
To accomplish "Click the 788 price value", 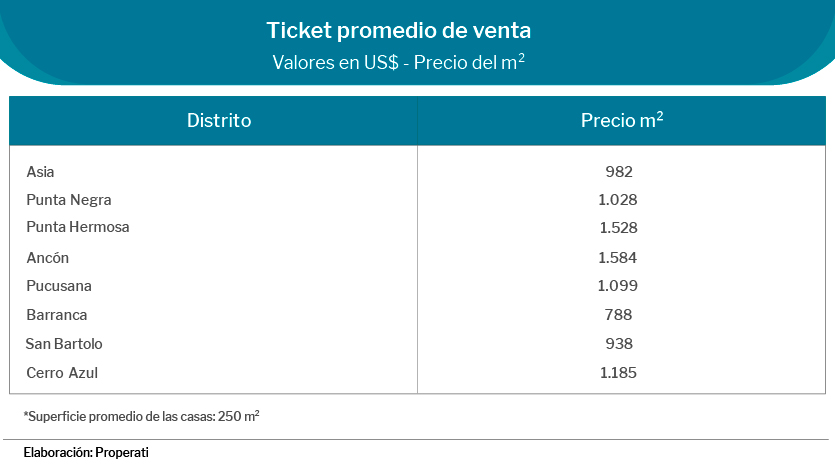I will 618,315.
